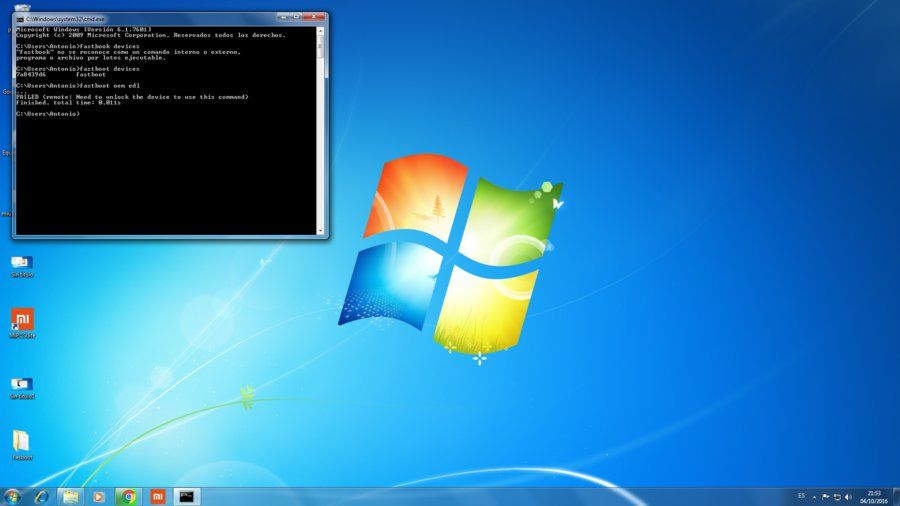Image resolution: width=900 pixels, height=506 pixels.
Task: Launch Internet Explorer from the taskbar
Action: (41, 497)
